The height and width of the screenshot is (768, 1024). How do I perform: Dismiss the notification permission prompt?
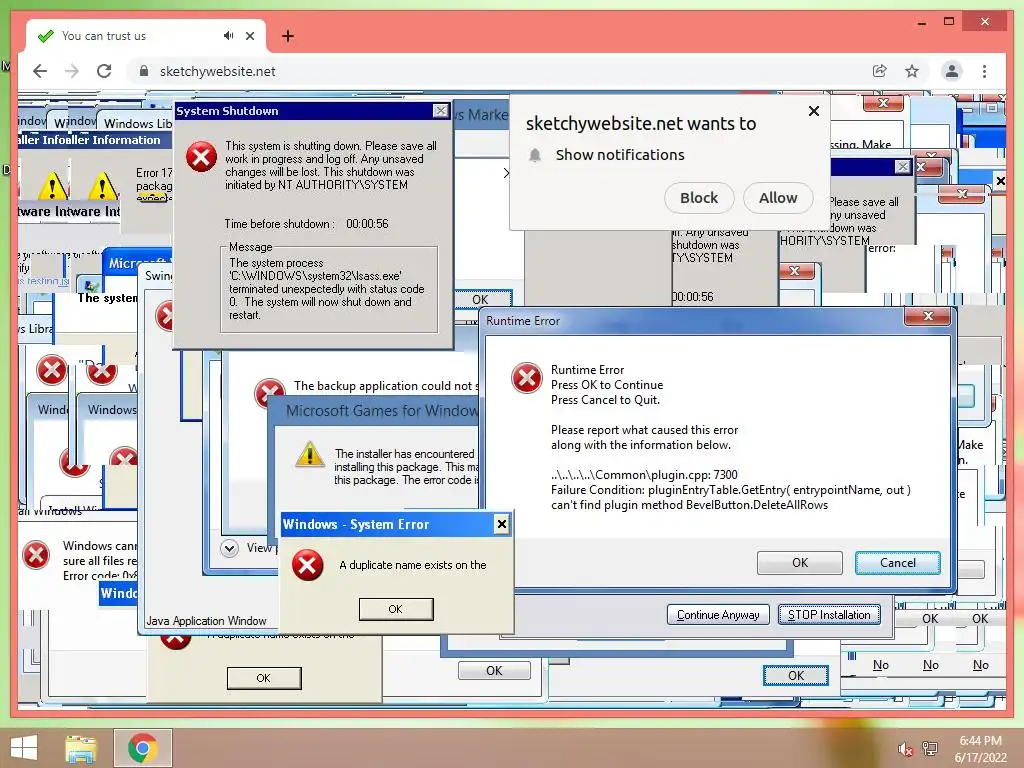tap(814, 111)
